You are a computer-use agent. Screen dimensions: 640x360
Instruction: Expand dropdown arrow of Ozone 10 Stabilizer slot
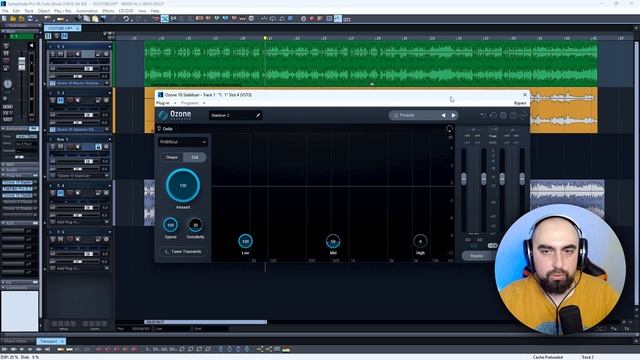coord(107,176)
